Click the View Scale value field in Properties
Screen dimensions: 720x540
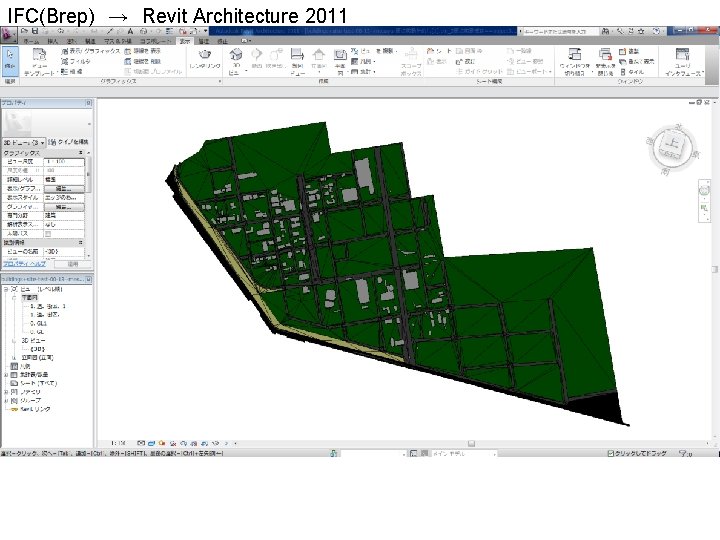click(64, 162)
